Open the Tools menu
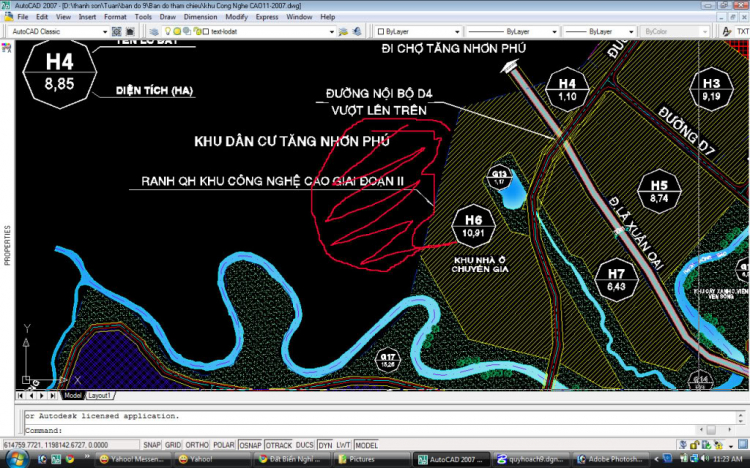The height and width of the screenshot is (468, 750). [x=143, y=17]
